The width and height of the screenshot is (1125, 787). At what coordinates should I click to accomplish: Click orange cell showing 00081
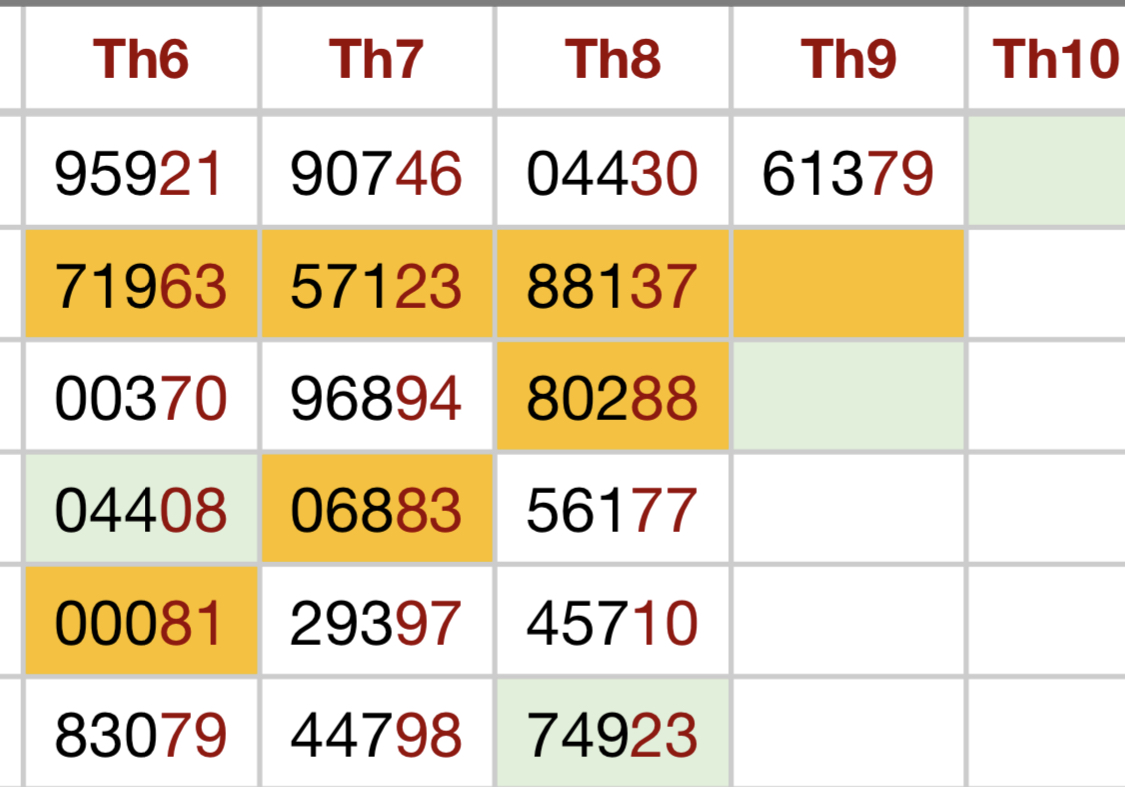141,622
